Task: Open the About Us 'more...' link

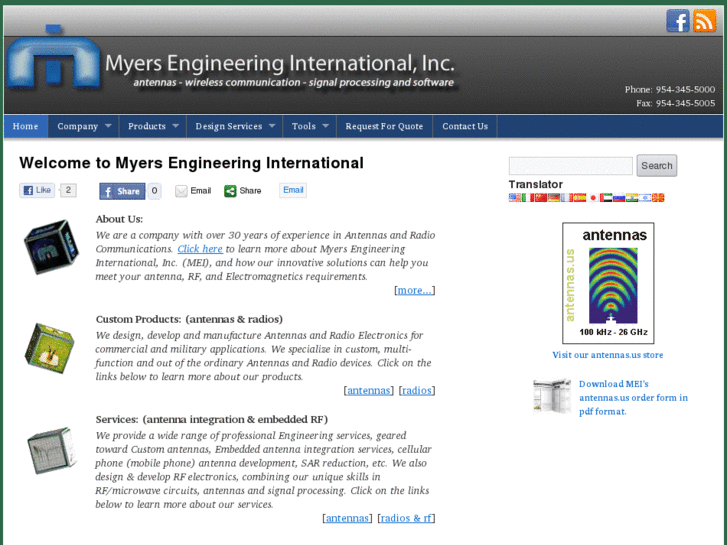Action: click(415, 290)
